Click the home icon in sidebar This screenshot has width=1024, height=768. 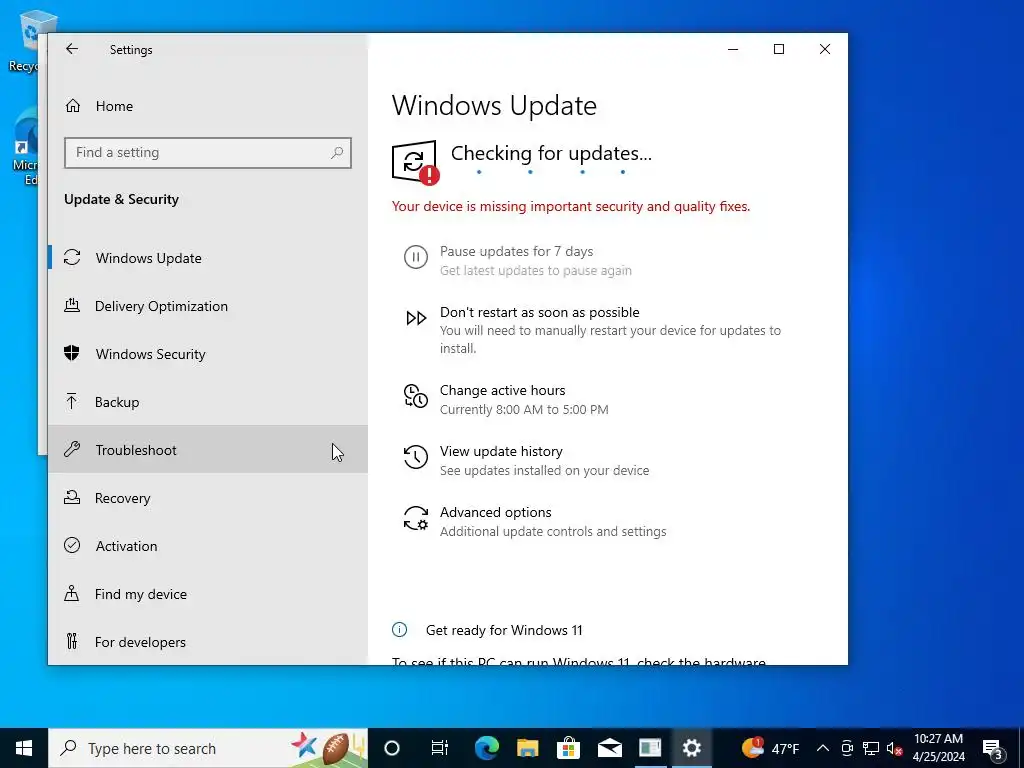pyautogui.click(x=72, y=106)
